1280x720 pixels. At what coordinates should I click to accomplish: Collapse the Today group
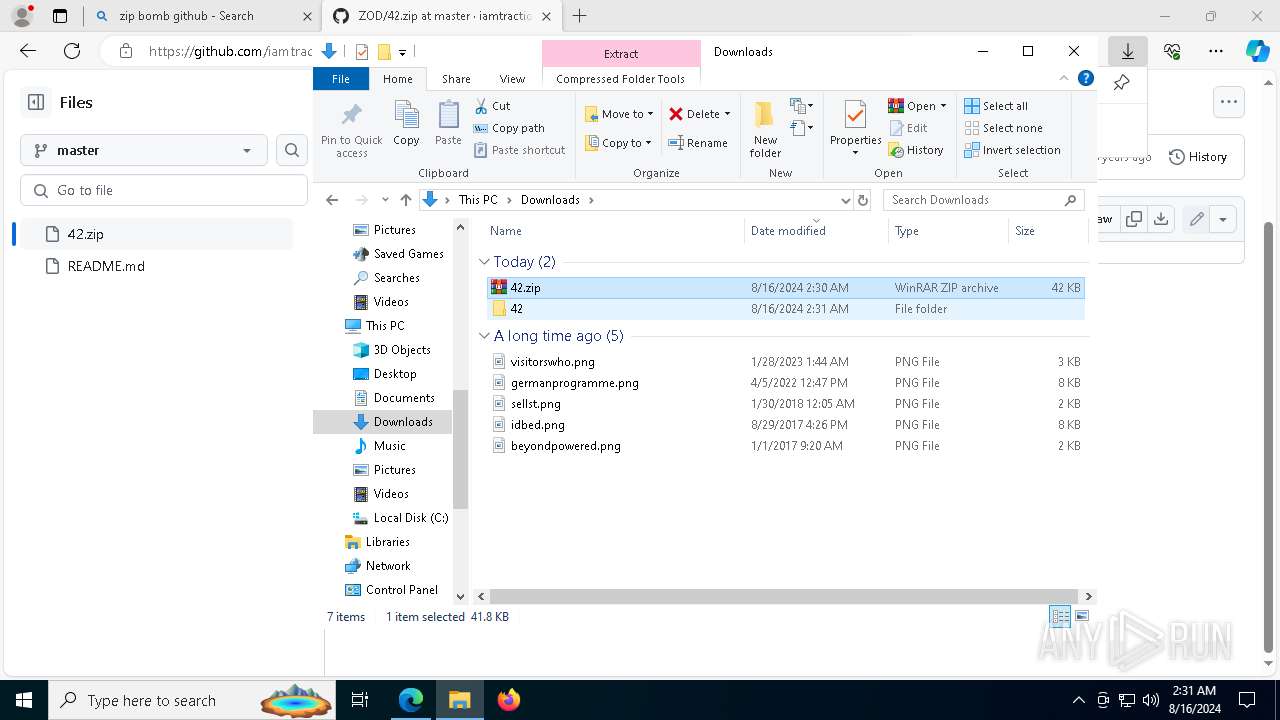point(484,262)
